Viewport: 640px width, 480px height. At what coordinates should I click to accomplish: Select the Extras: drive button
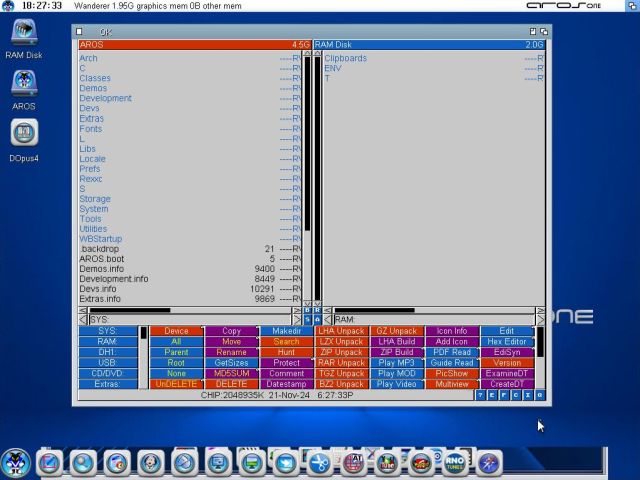(108, 384)
